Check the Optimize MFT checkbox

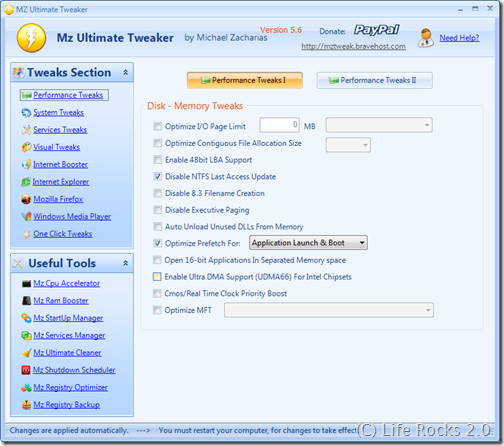tap(157, 310)
